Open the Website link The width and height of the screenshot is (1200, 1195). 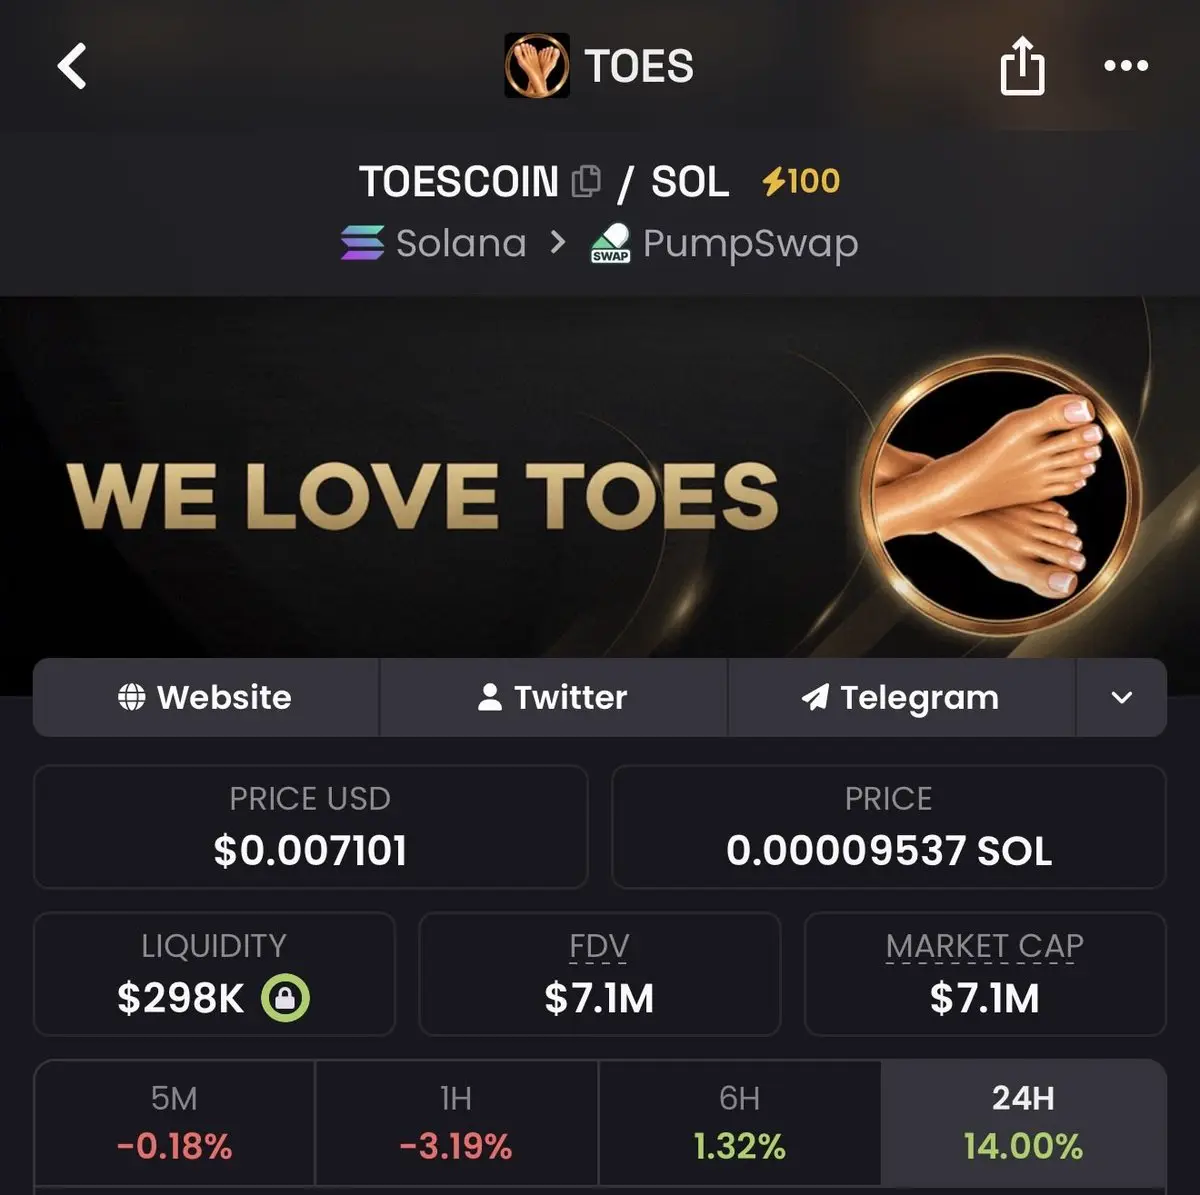pyautogui.click(x=205, y=697)
